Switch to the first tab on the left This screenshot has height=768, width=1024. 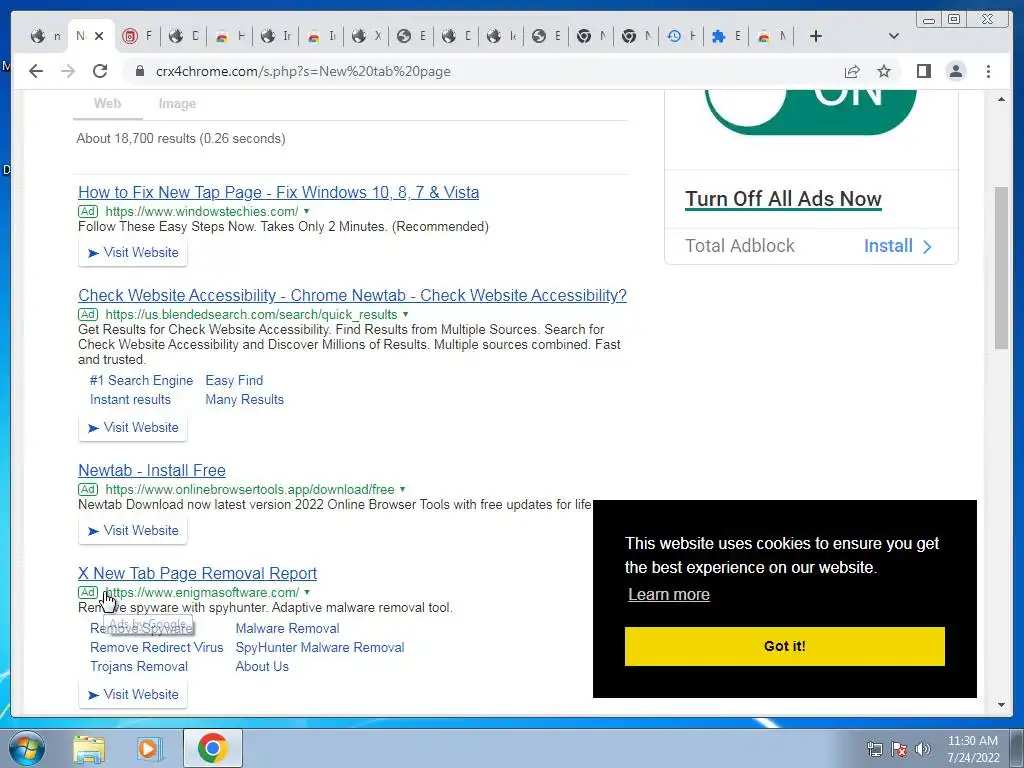pos(46,36)
